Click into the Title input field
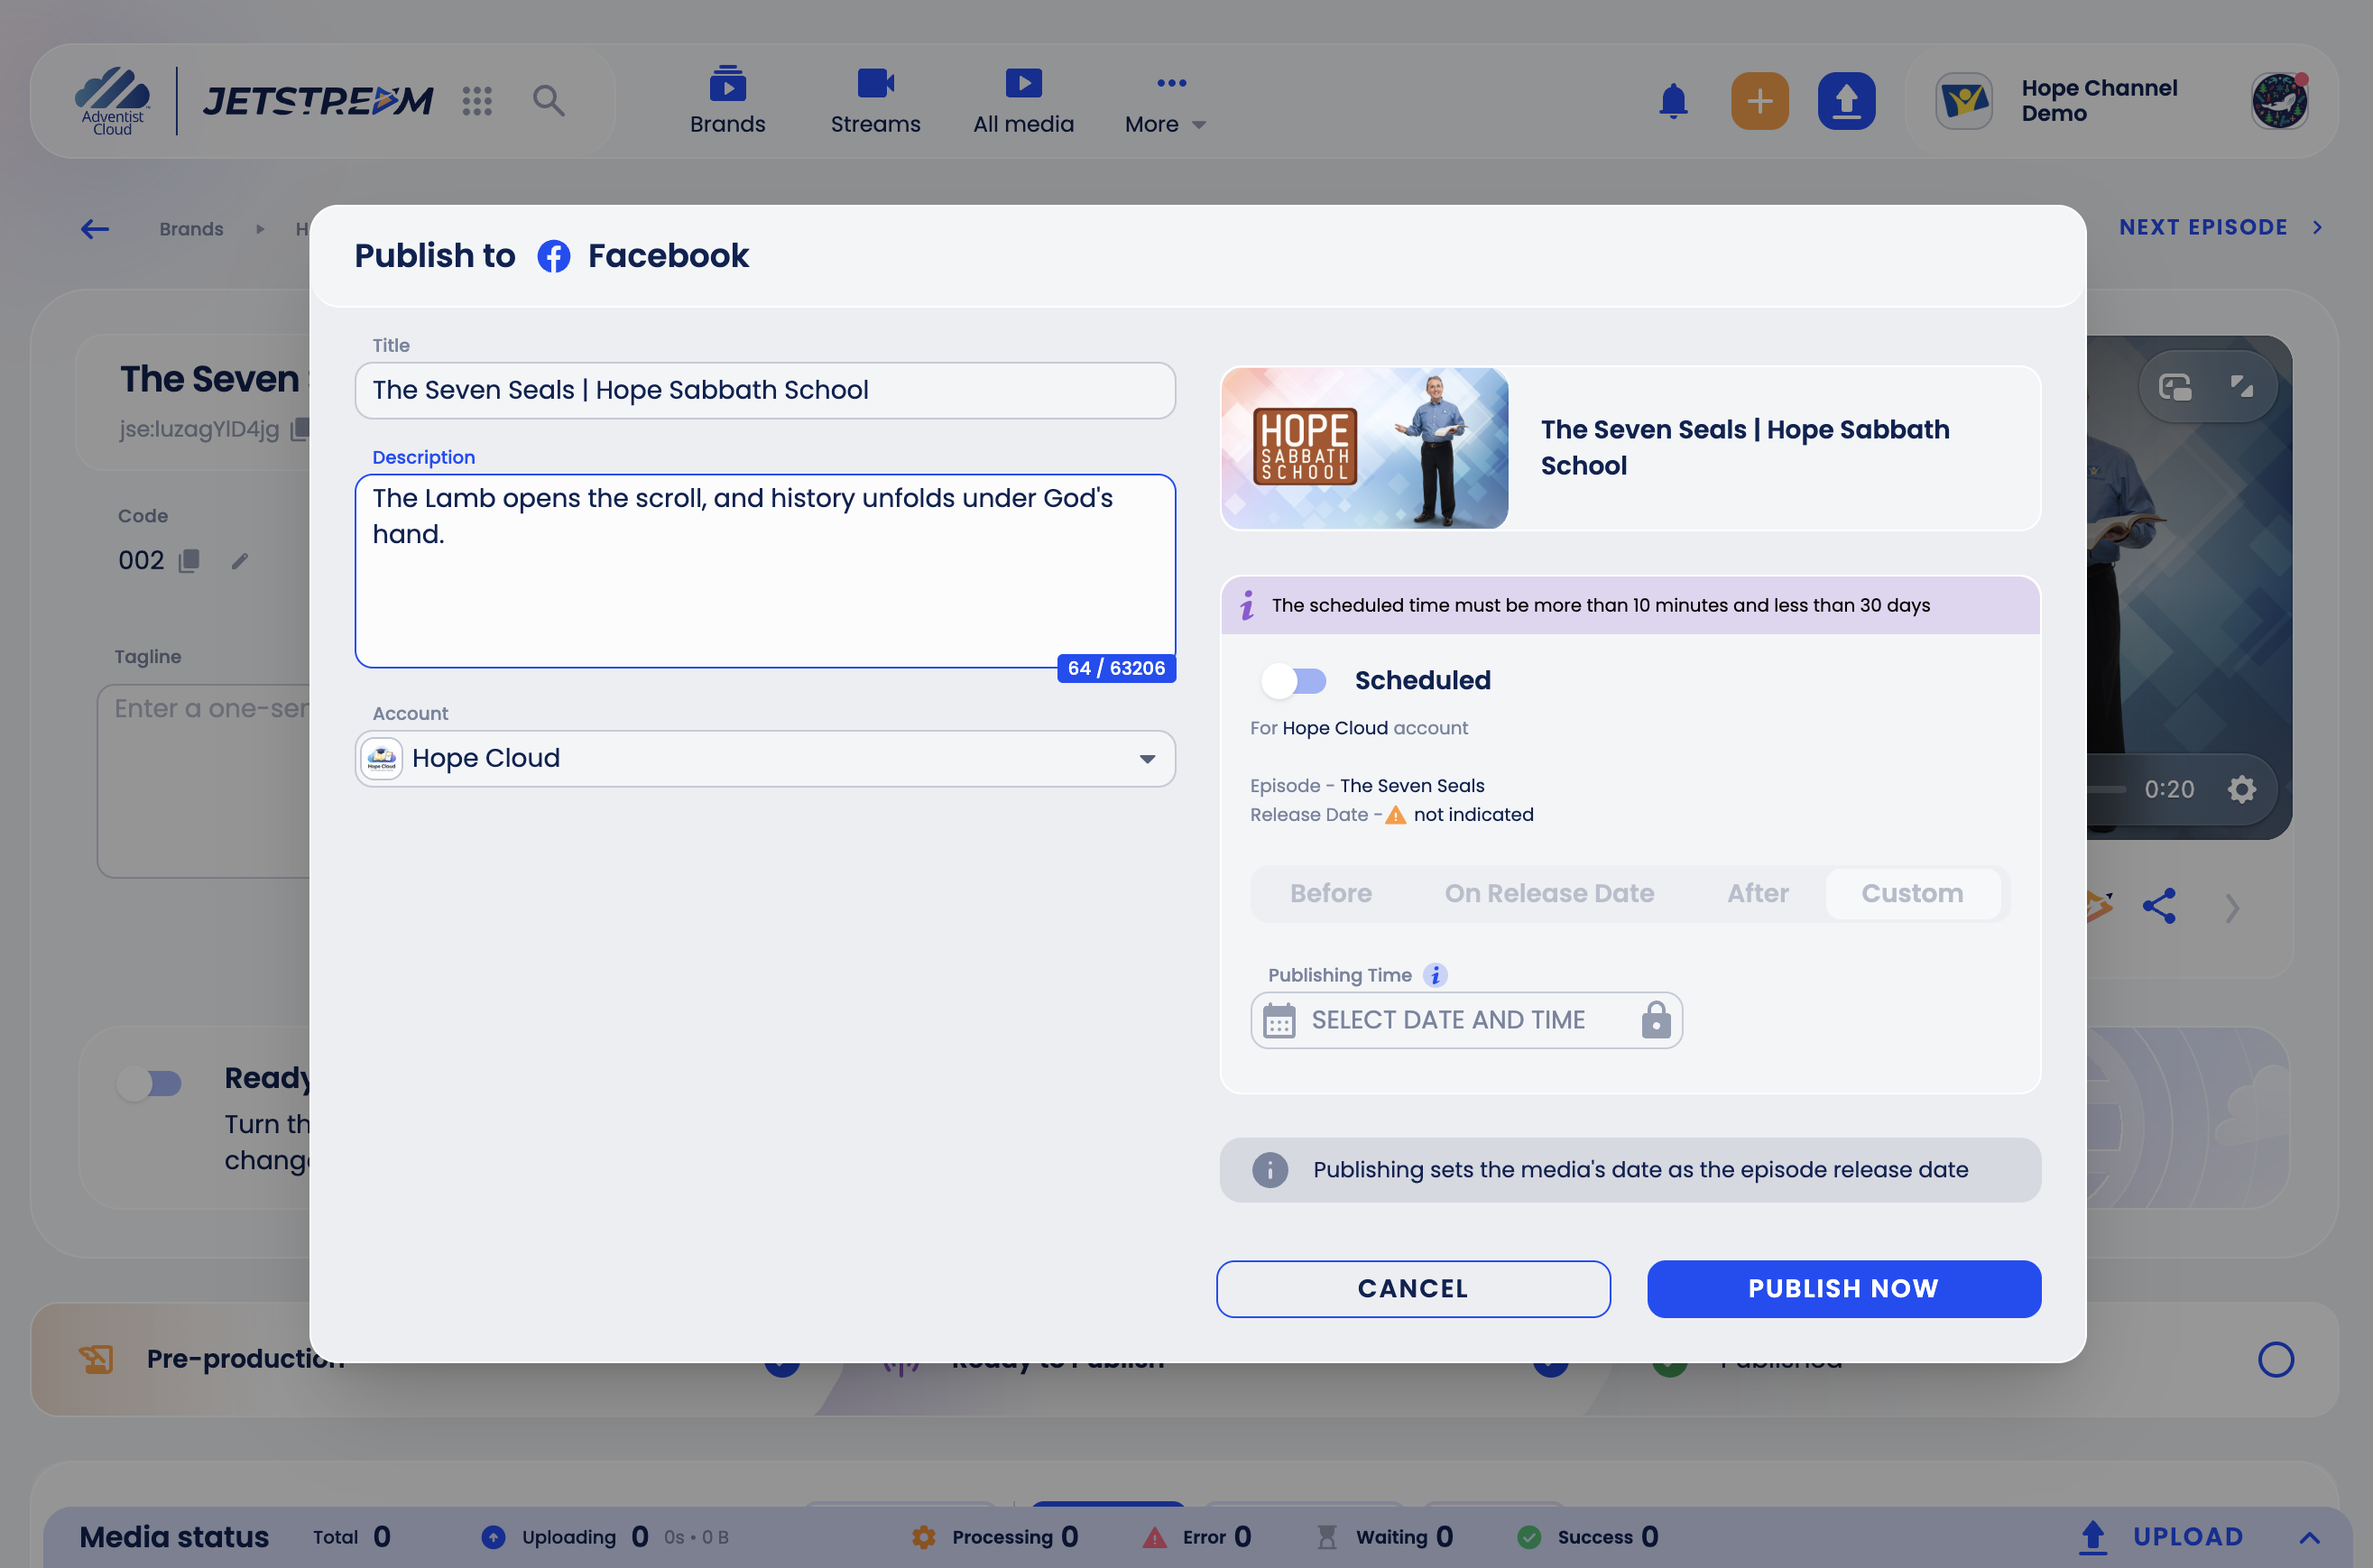2373x1568 pixels. click(765, 390)
